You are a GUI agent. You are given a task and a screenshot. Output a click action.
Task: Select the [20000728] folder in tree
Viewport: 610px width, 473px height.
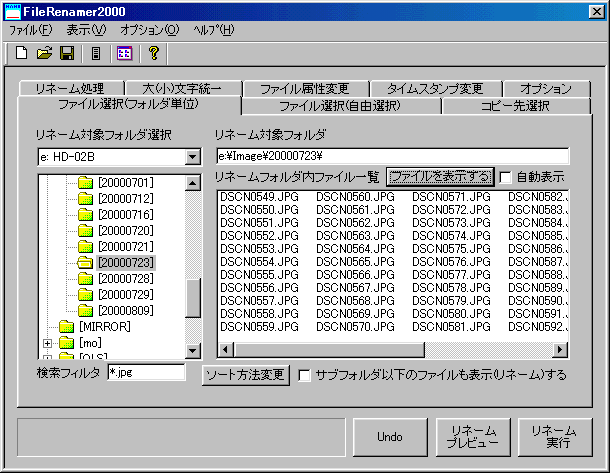pos(126,279)
